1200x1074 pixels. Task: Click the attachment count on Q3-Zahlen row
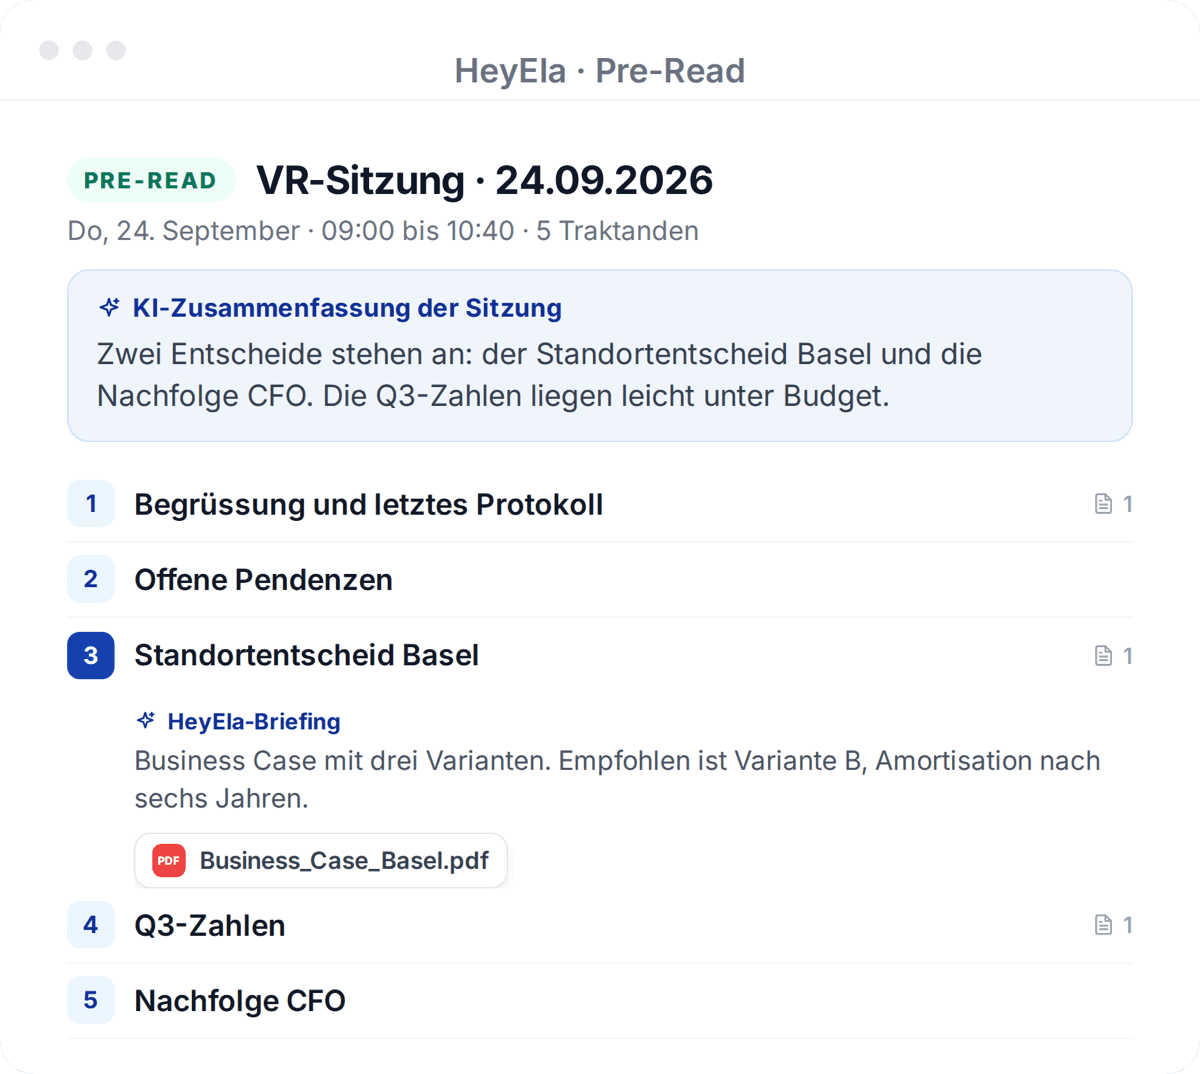point(1127,925)
